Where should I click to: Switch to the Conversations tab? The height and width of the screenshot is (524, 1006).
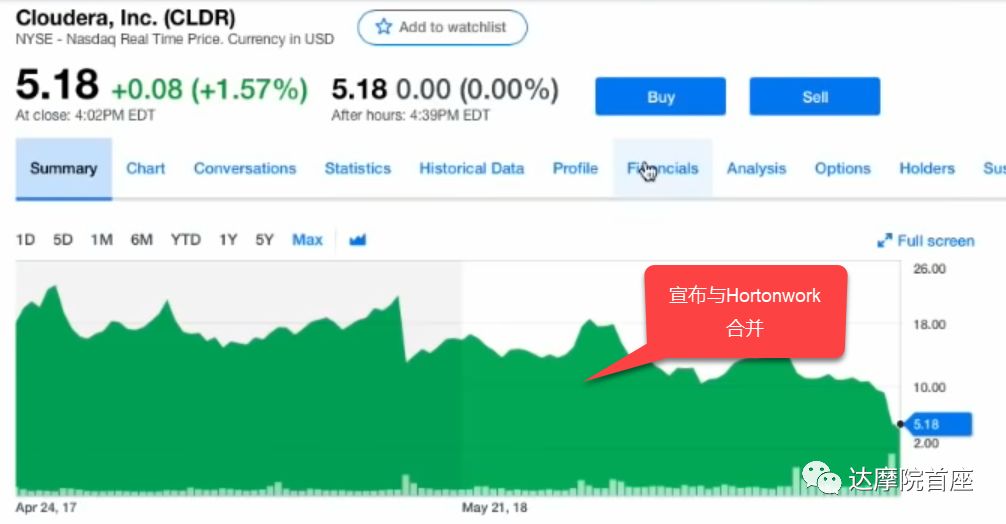coord(245,169)
